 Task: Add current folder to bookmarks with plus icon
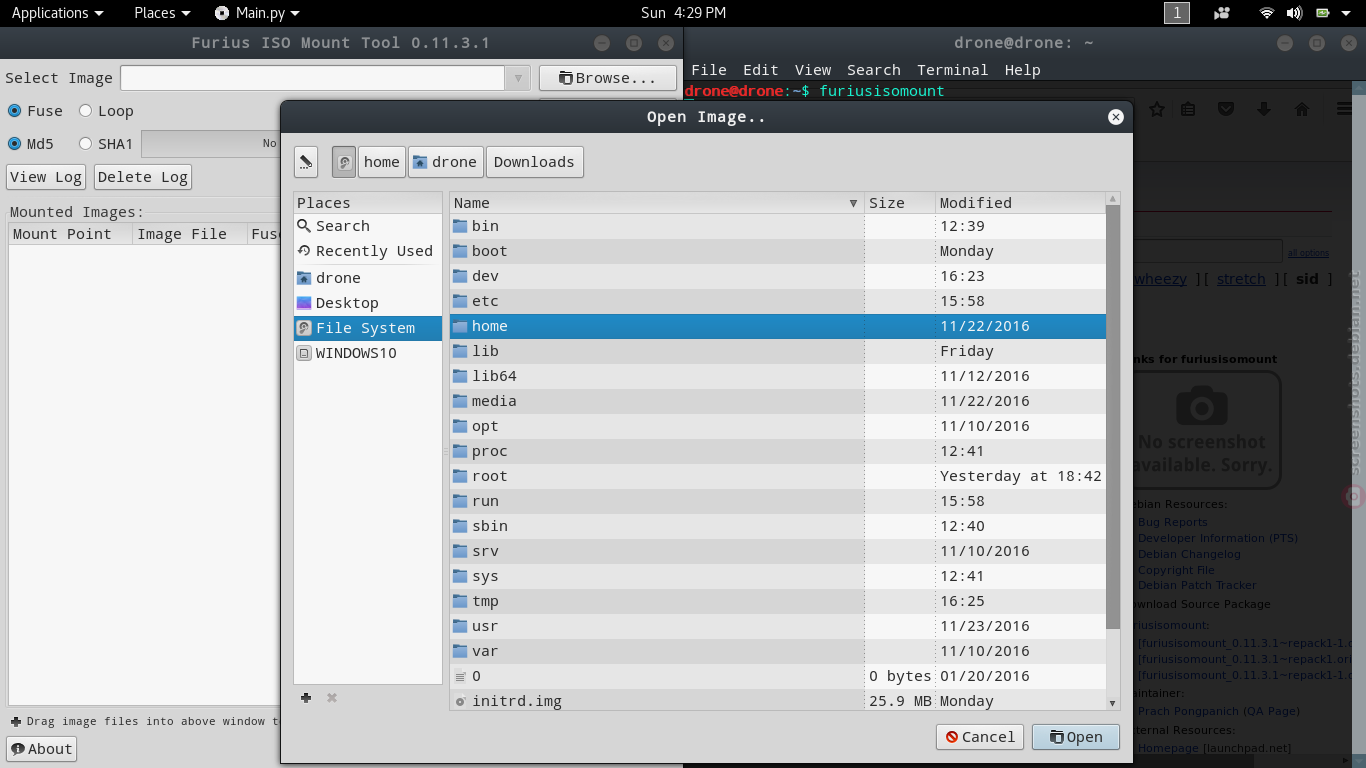[306, 698]
